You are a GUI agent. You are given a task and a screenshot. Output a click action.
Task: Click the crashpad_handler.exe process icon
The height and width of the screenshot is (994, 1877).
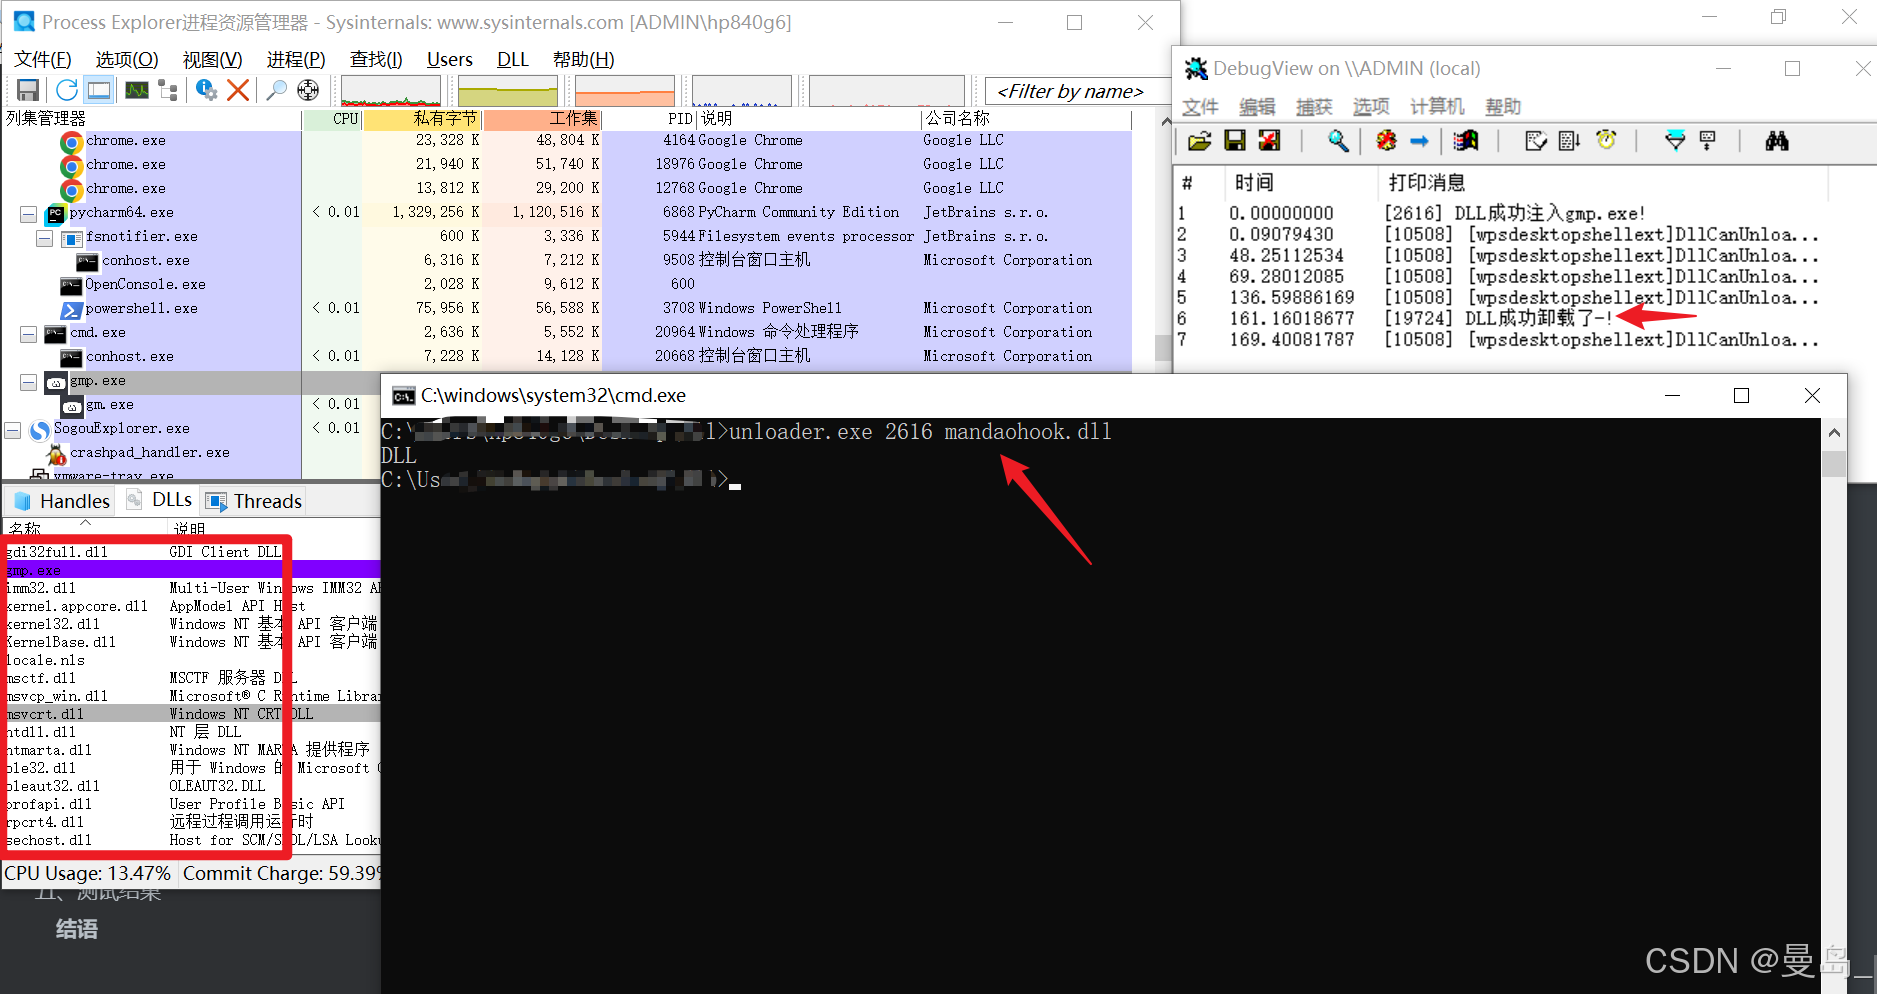click(56, 453)
